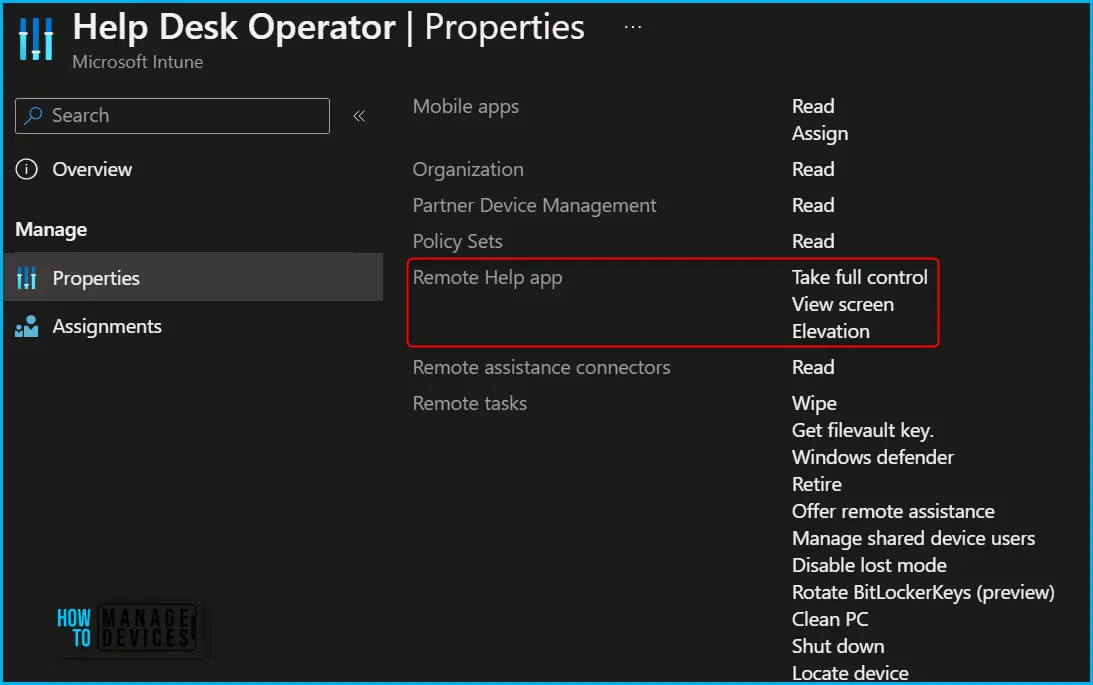The width and height of the screenshot is (1093, 685).
Task: Click the Retire remote task
Action: [x=816, y=484]
